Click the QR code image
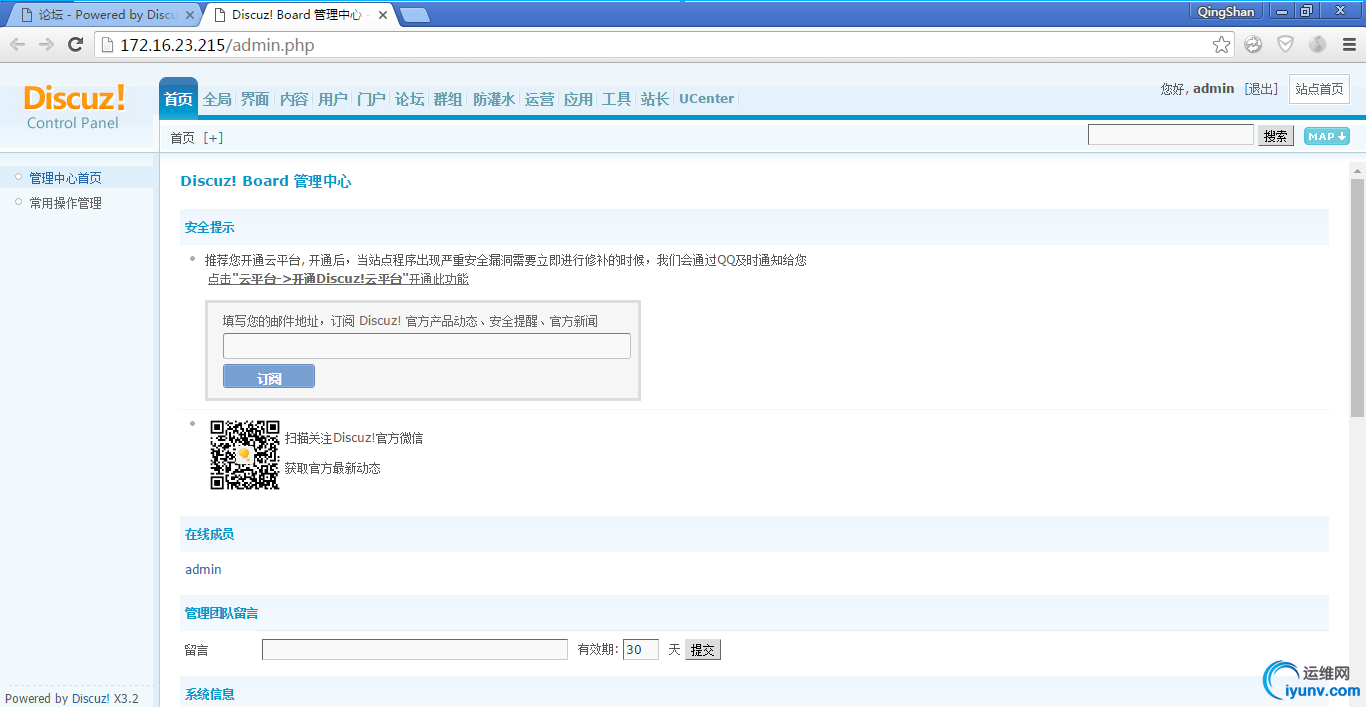Screen dimensions: 1366x707 [244, 455]
